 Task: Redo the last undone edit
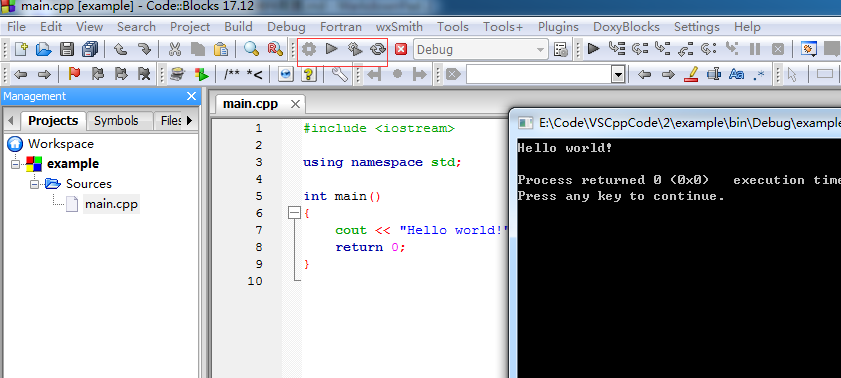pyautogui.click(x=144, y=49)
